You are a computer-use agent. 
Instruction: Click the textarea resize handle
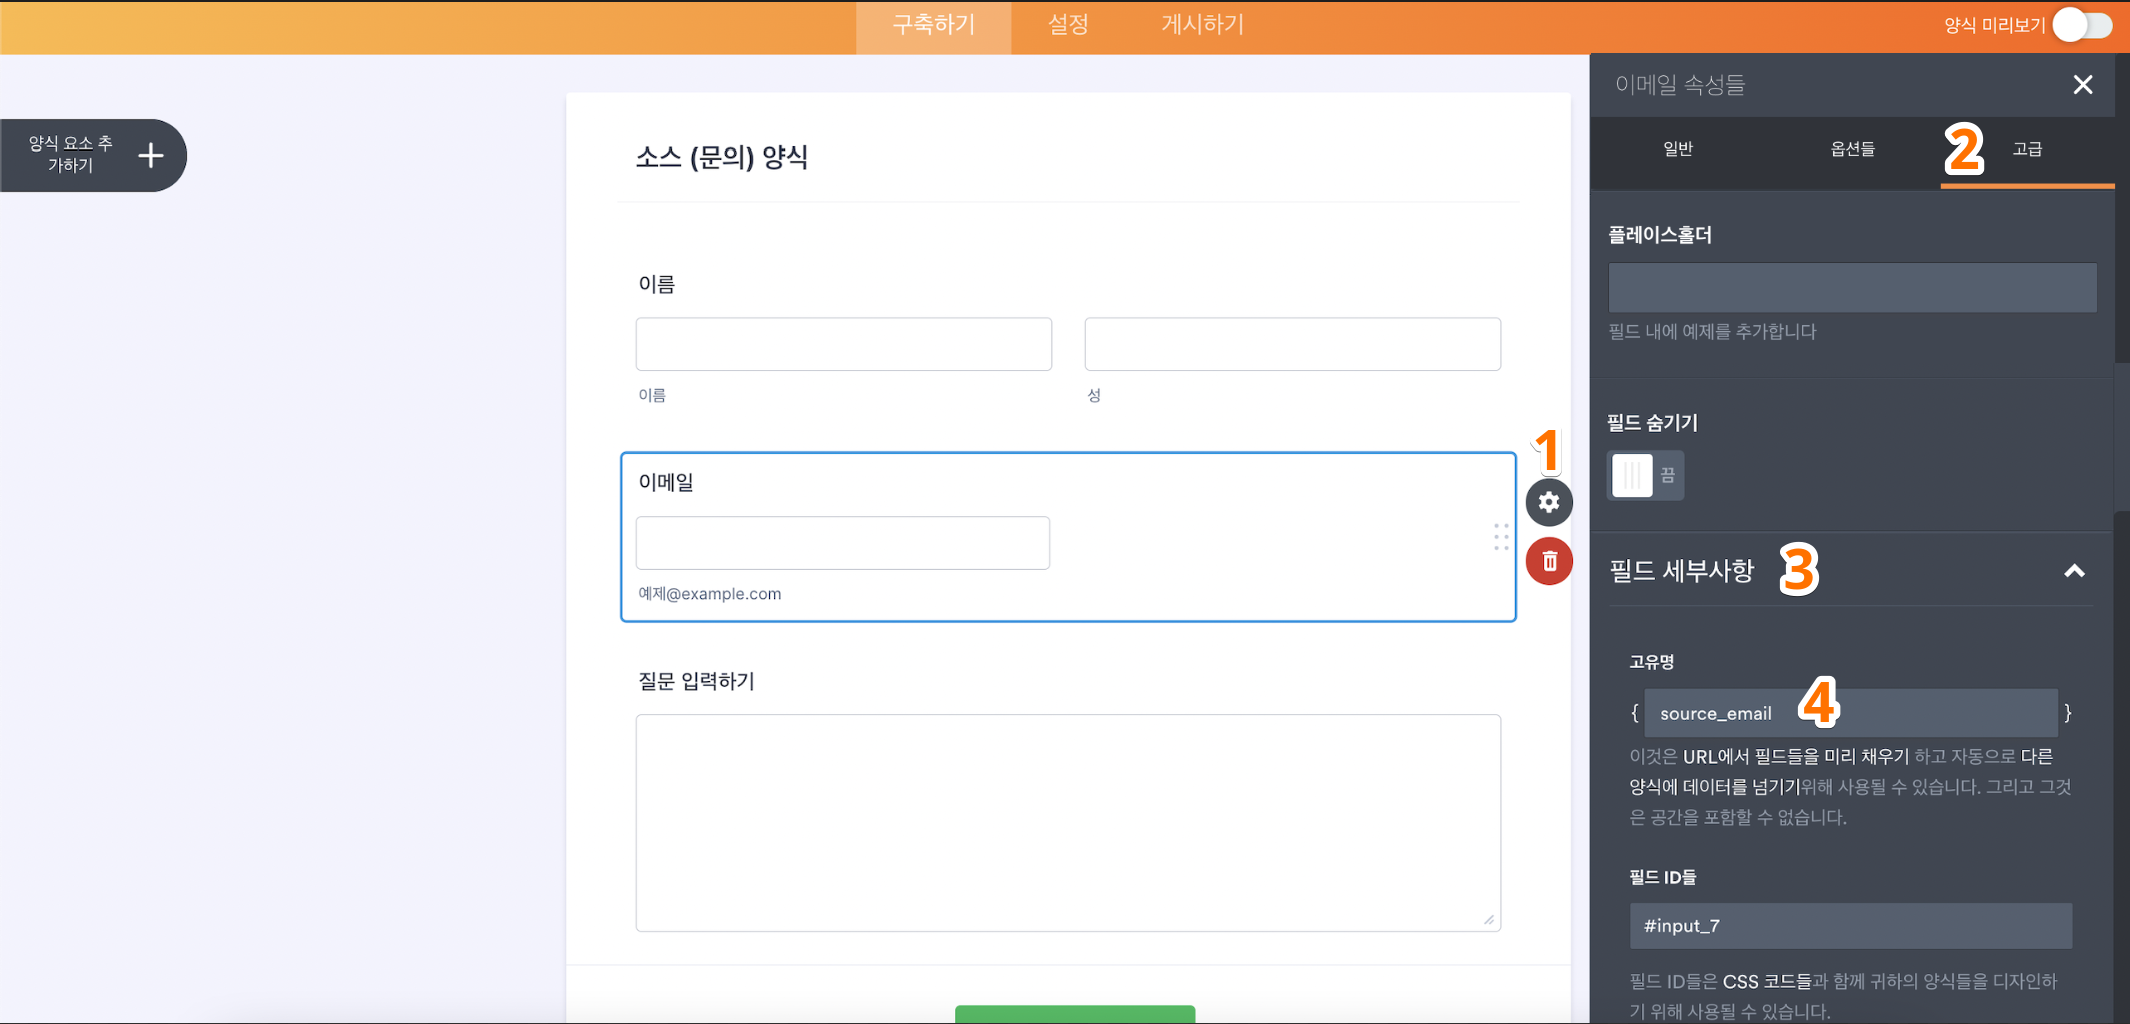click(x=1488, y=919)
